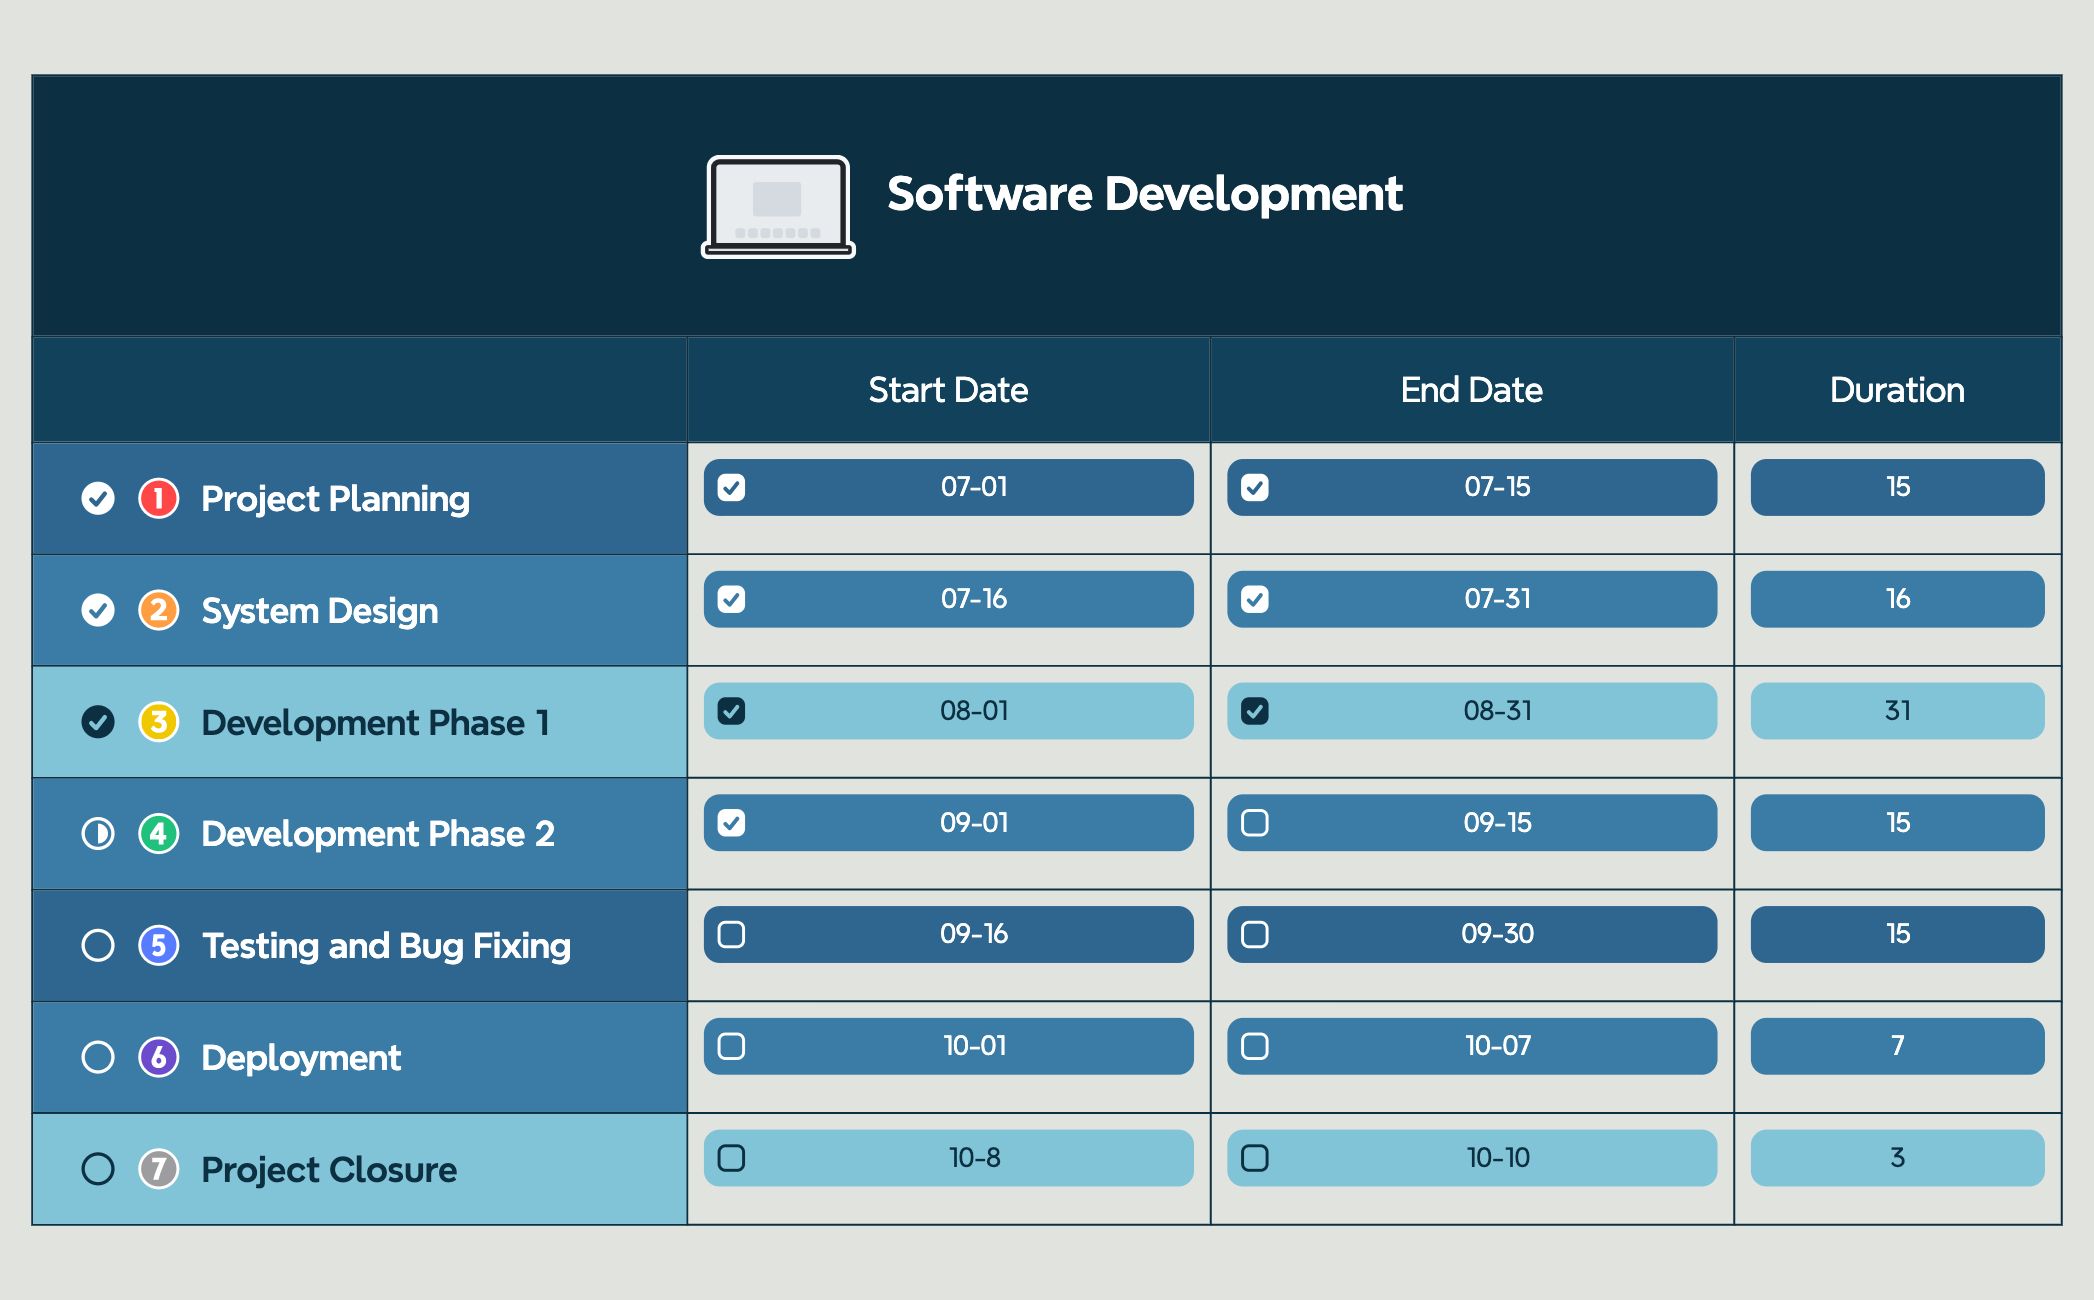This screenshot has width=2094, height=1300.
Task: Check the end date checkbox for Deployment
Action: pyautogui.click(x=1255, y=1045)
